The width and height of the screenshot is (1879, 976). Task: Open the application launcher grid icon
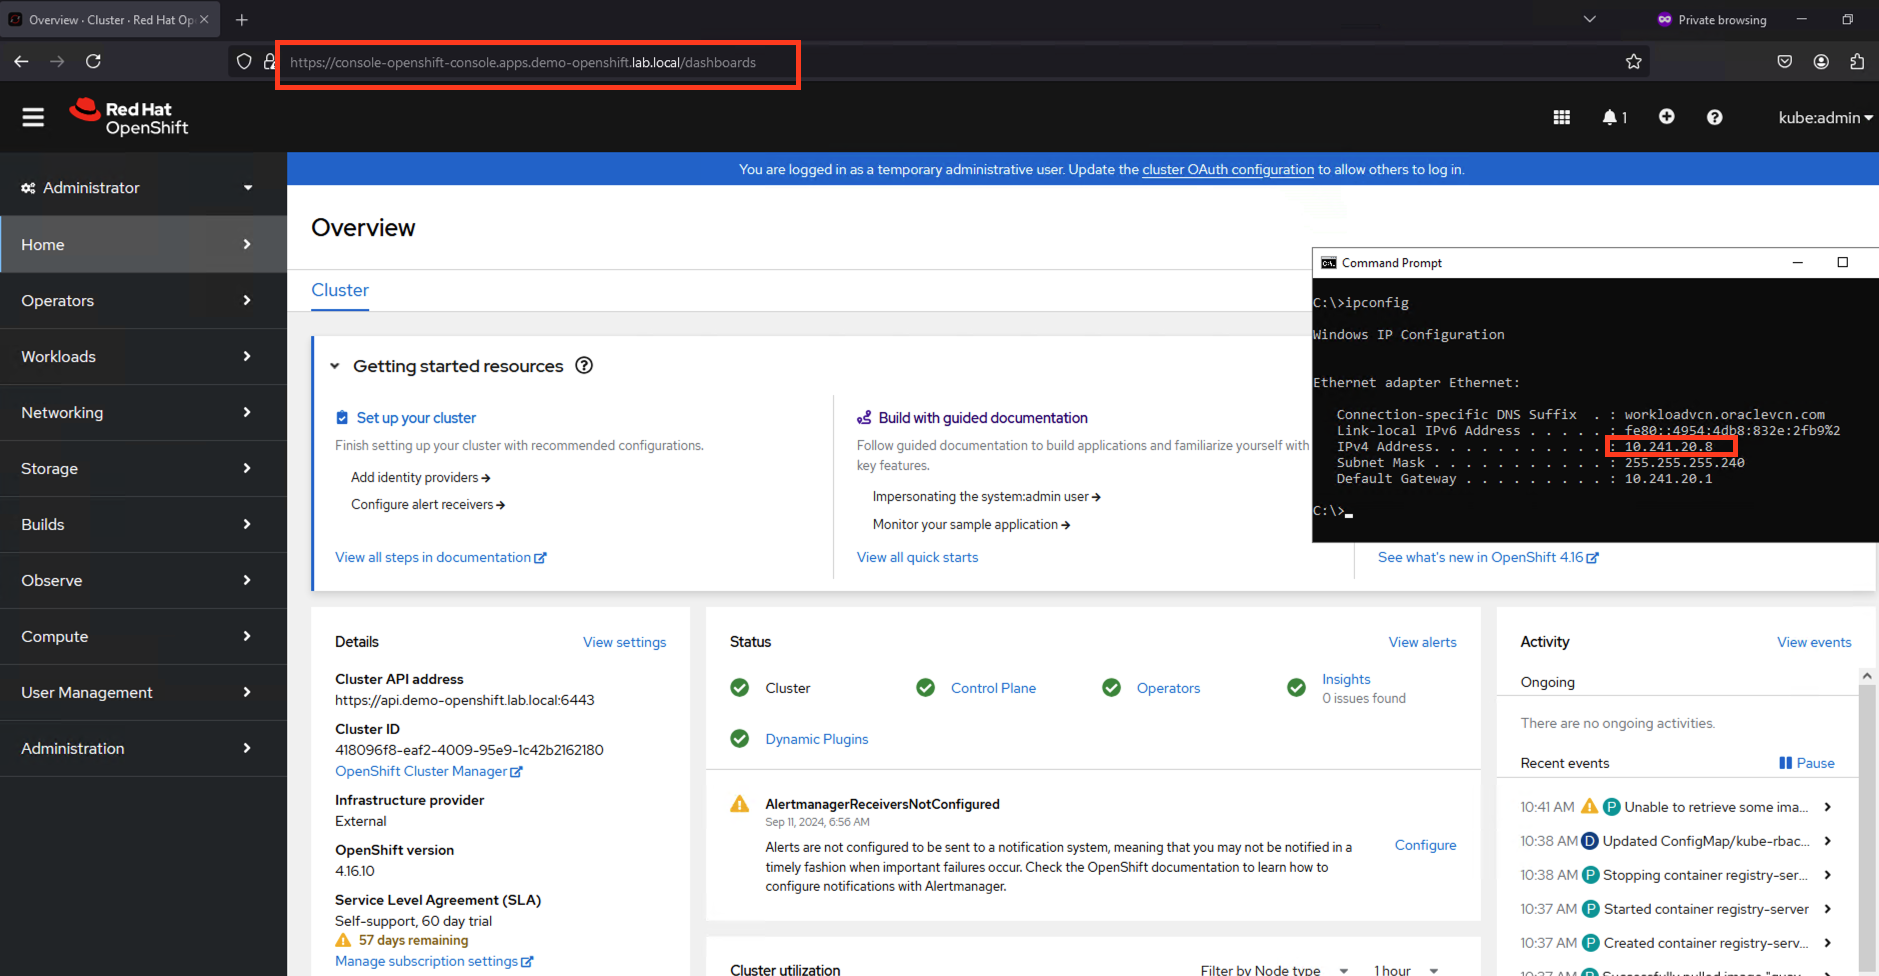pyautogui.click(x=1561, y=117)
